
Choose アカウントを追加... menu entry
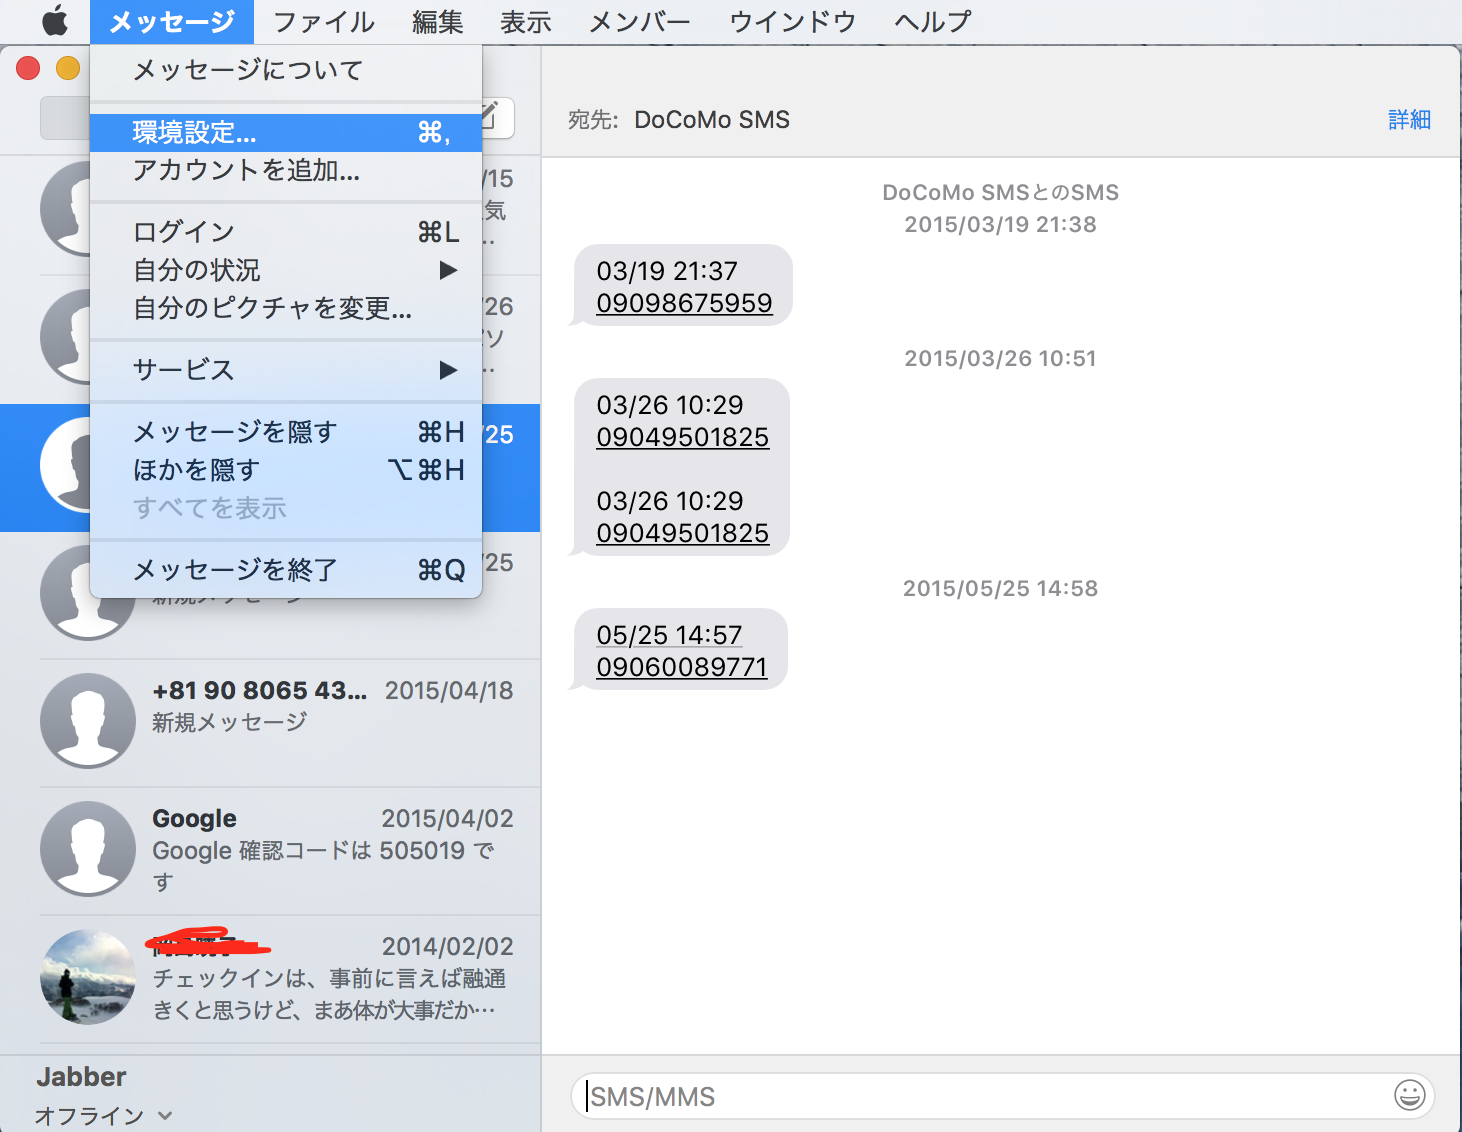click(x=286, y=171)
